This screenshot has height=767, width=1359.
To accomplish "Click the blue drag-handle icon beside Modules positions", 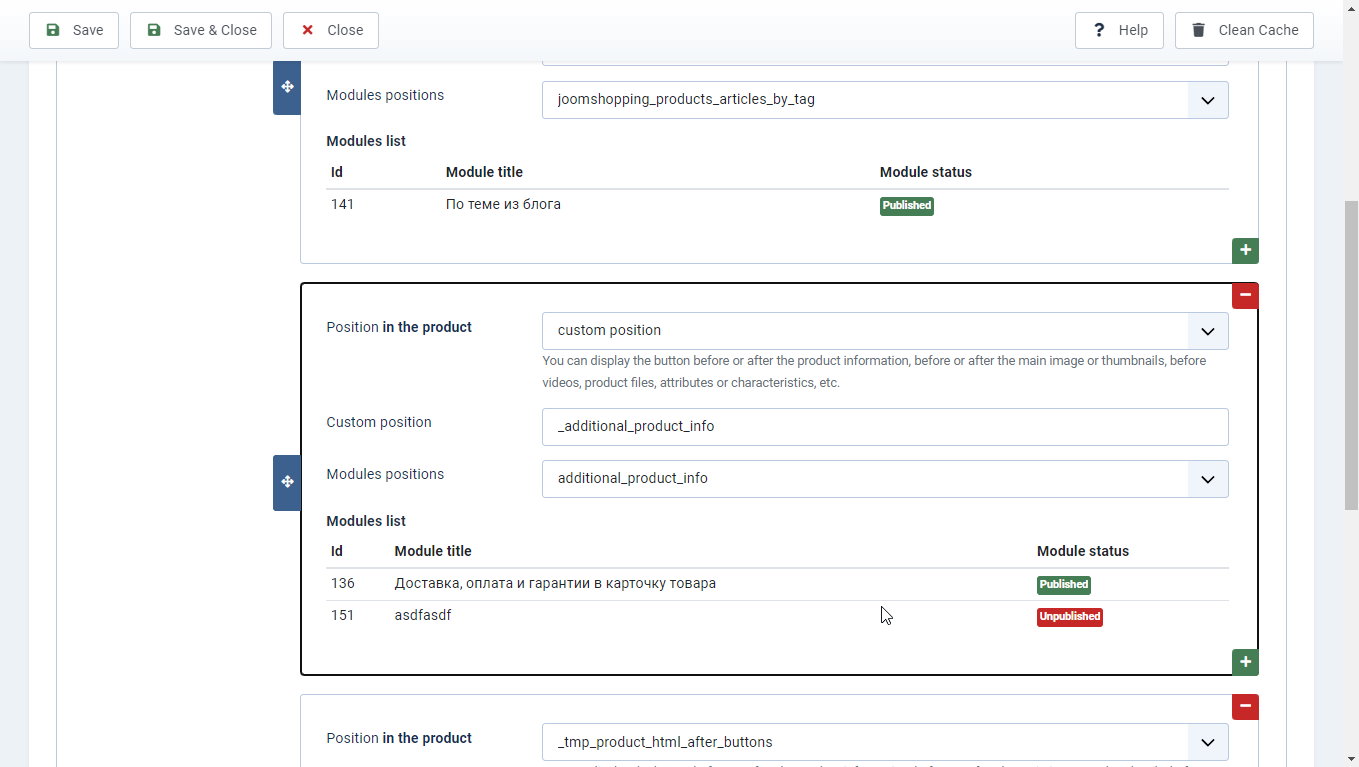I will 286,87.
